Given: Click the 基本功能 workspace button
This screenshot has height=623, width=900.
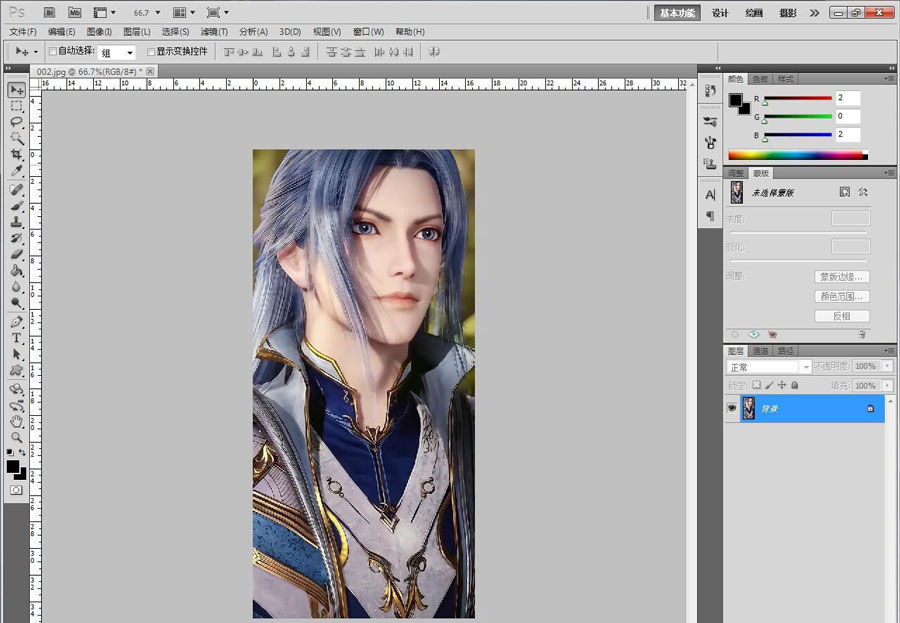Looking at the screenshot, I should click(x=679, y=13).
